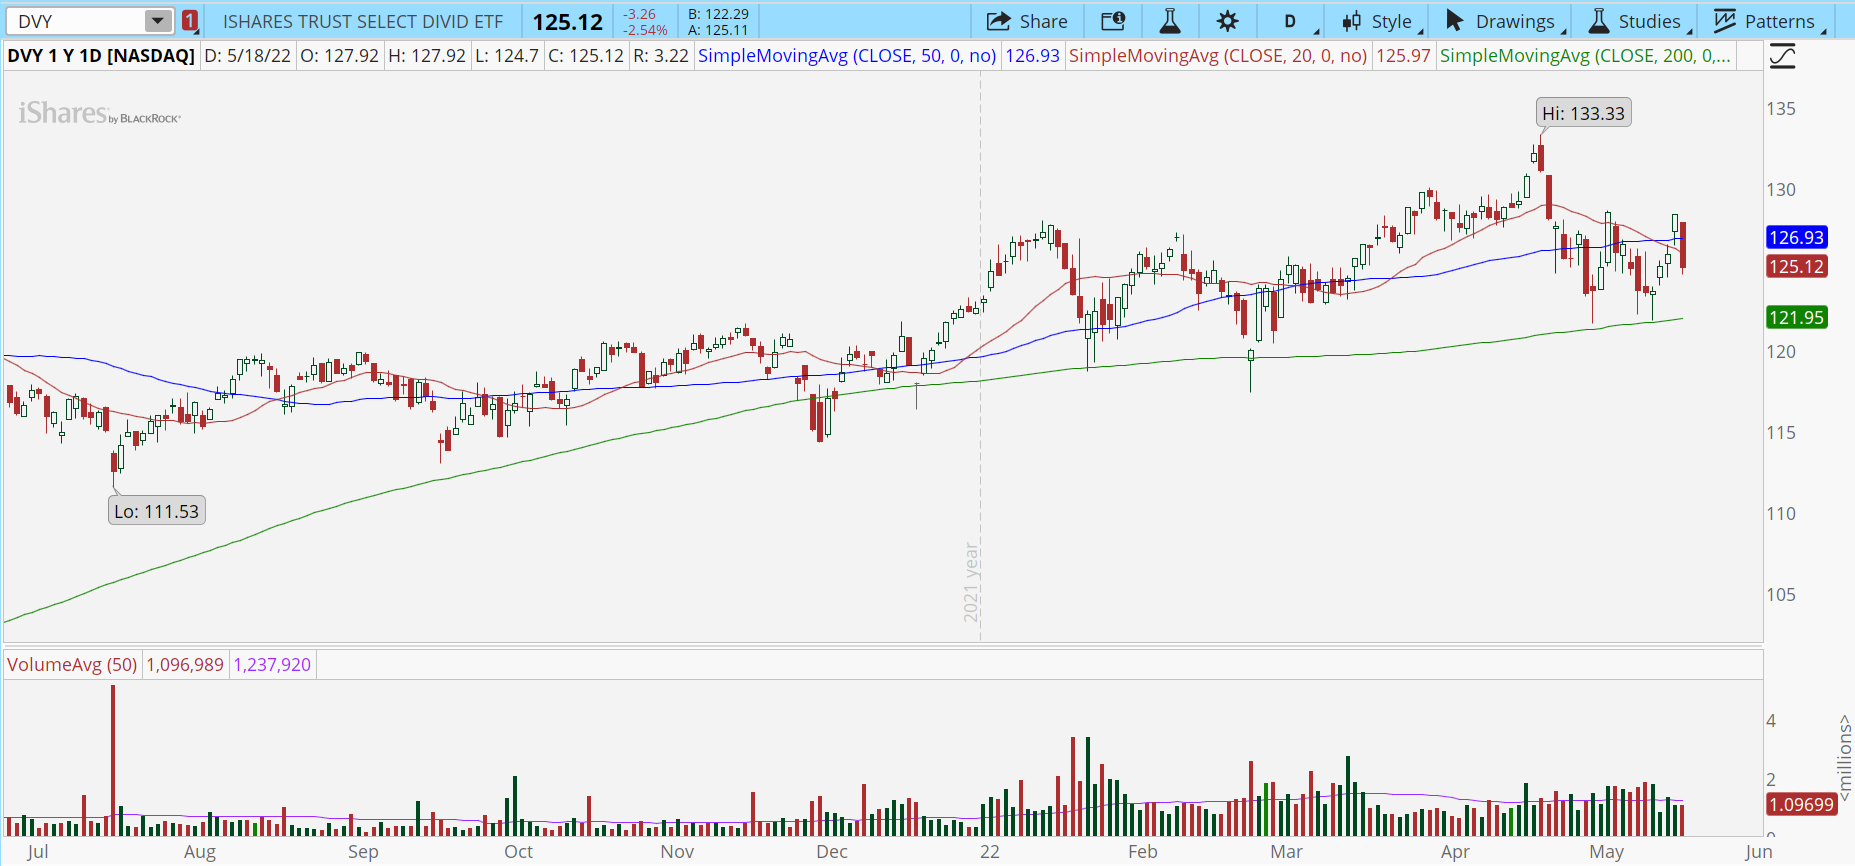
Task: Click the Nov label on the time axis
Action: 677,852
